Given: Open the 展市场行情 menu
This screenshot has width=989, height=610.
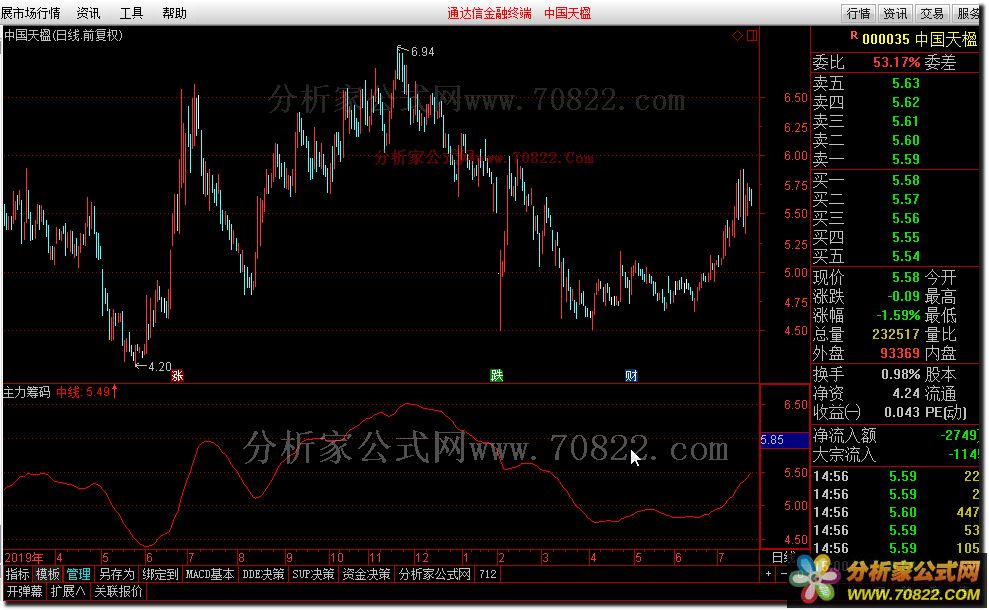Looking at the screenshot, I should pos(30,13).
